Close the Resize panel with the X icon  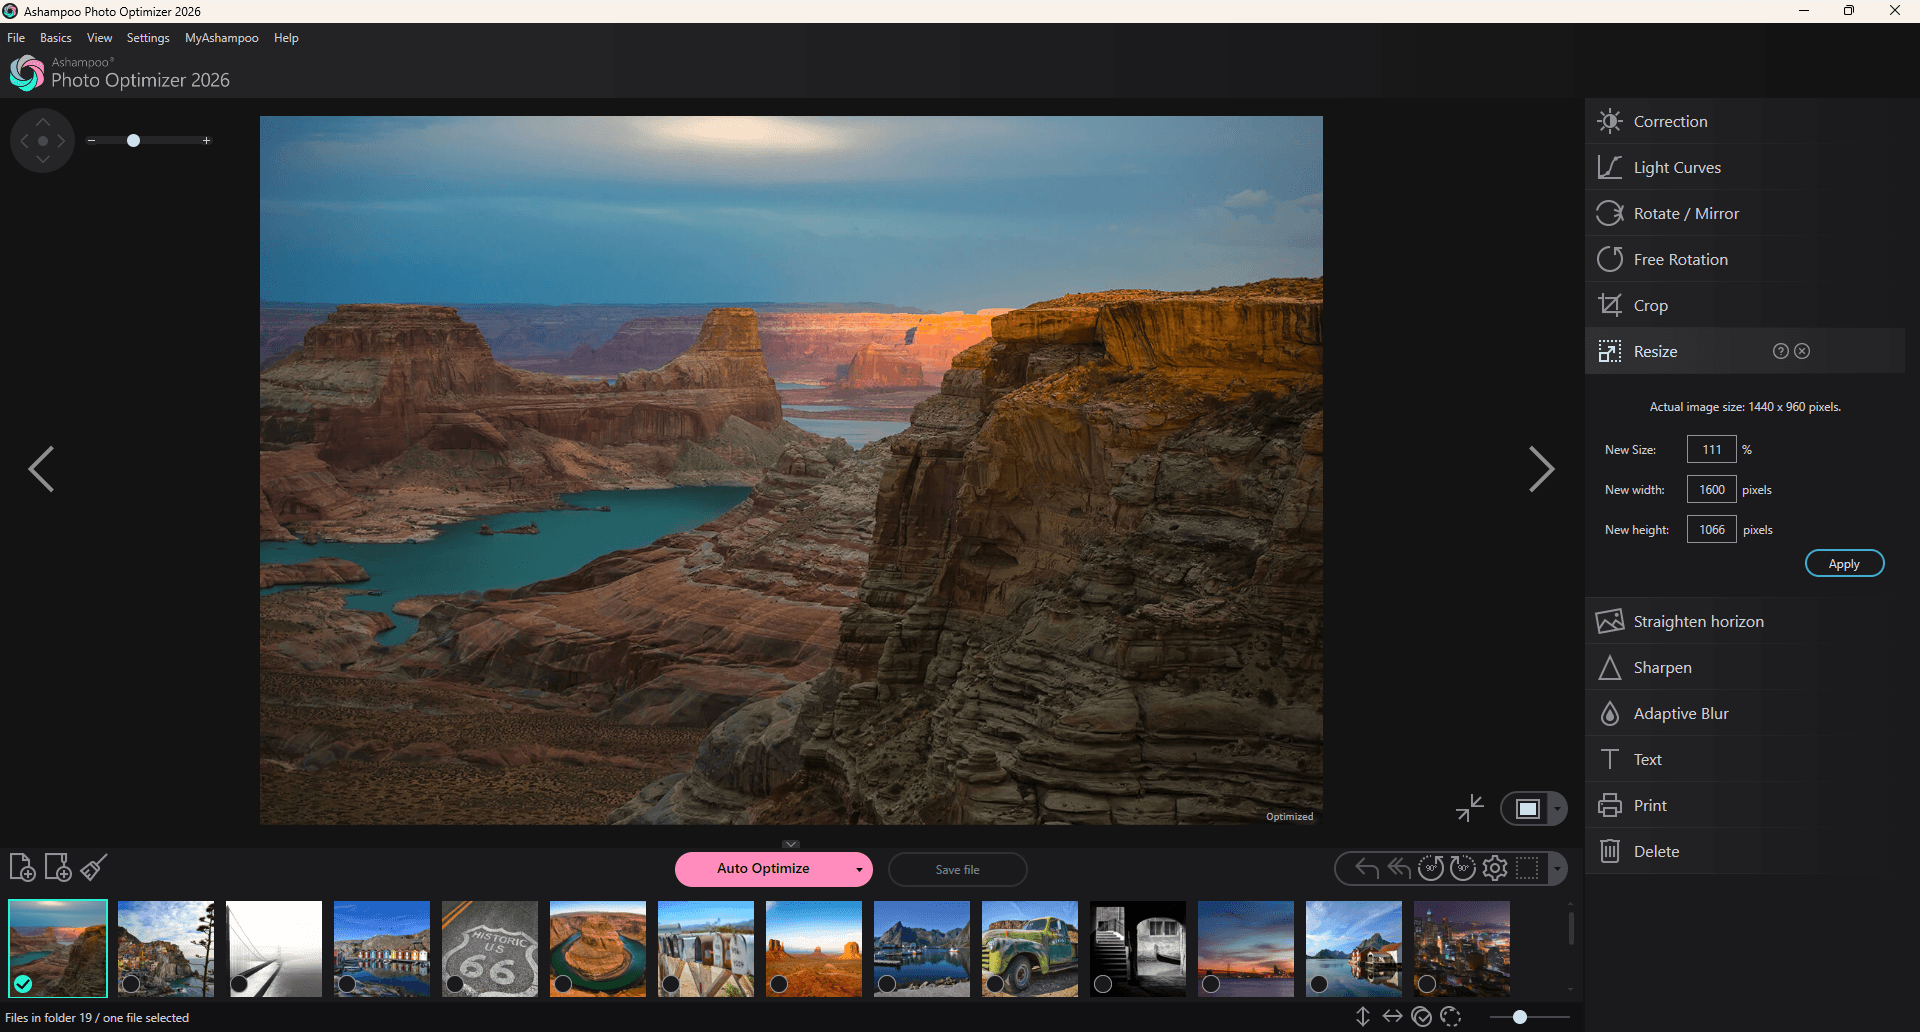click(1802, 351)
